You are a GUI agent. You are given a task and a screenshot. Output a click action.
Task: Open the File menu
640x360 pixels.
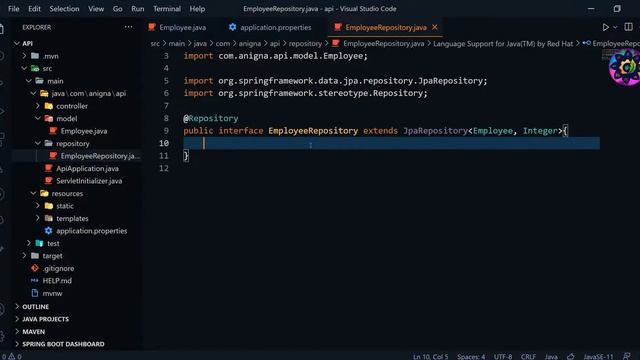(13, 9)
